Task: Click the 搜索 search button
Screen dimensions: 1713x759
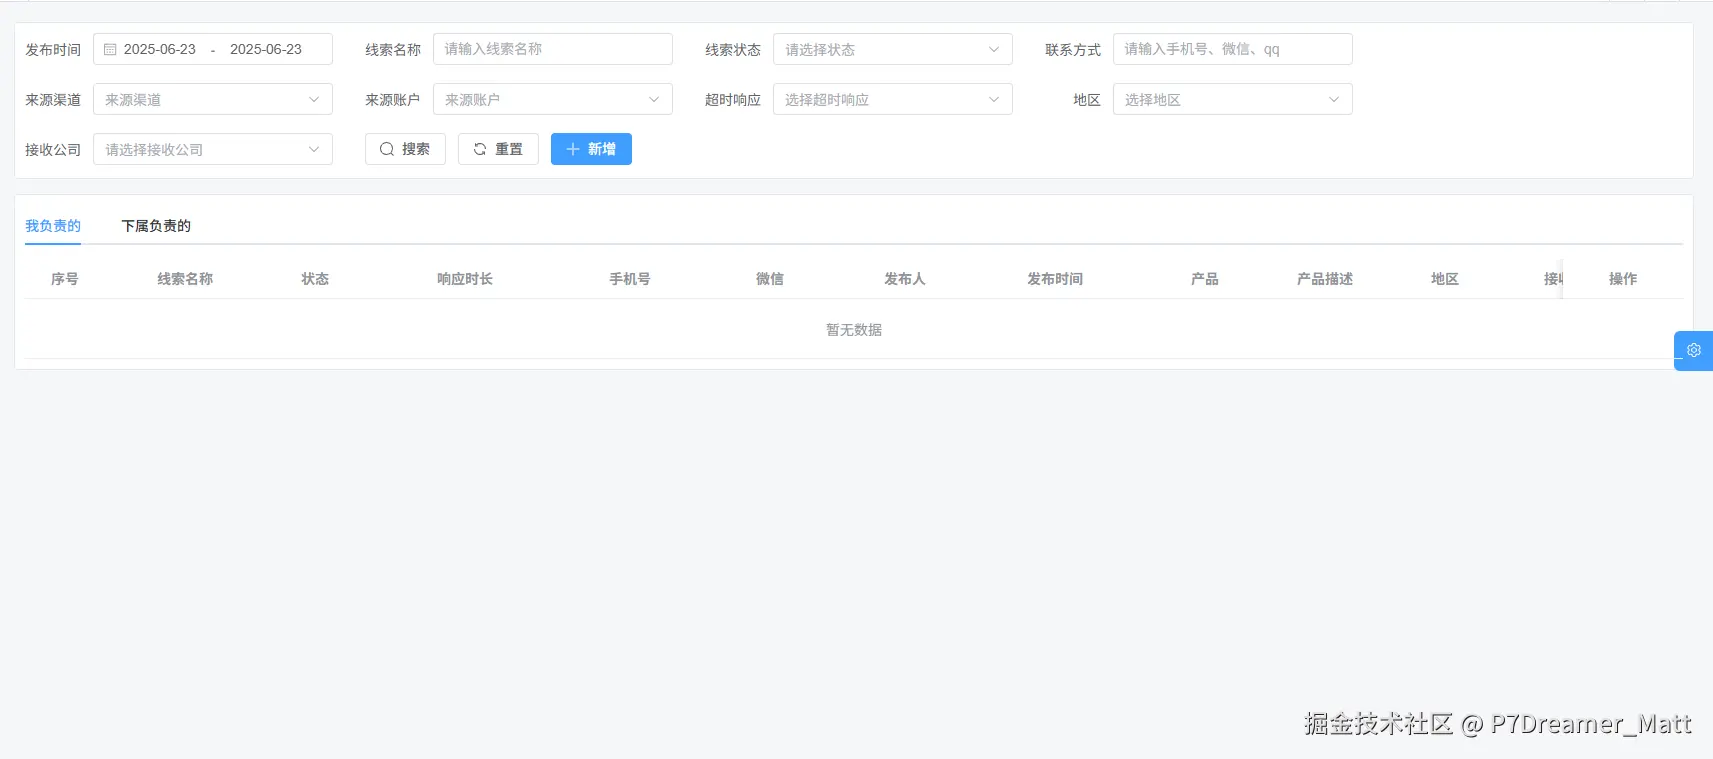Action: tap(405, 149)
